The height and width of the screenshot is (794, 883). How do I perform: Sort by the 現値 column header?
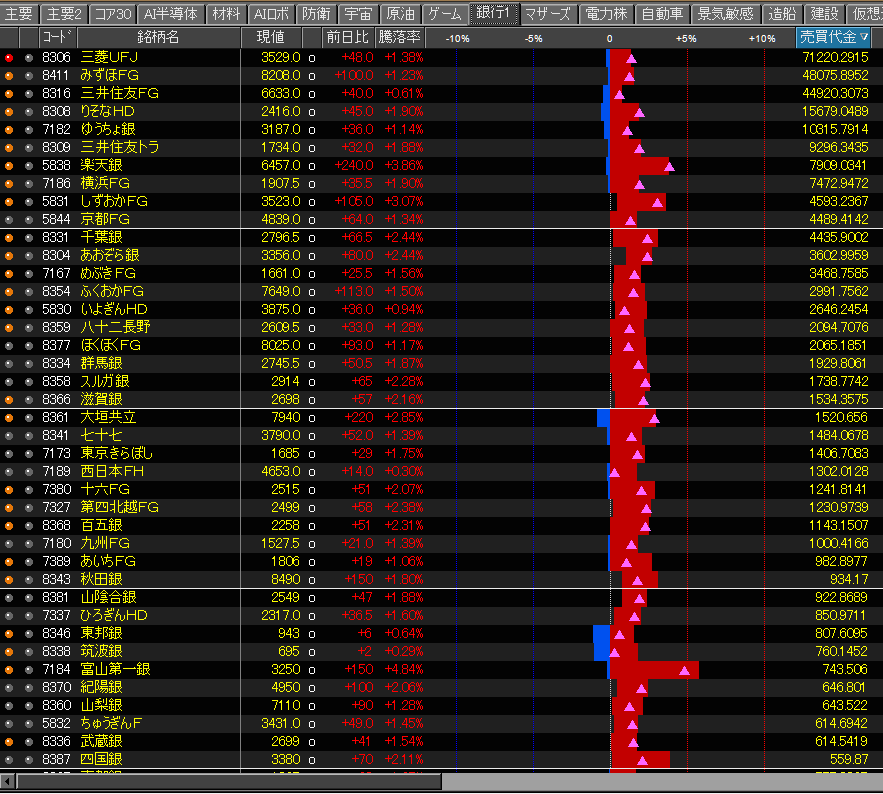pos(271,37)
